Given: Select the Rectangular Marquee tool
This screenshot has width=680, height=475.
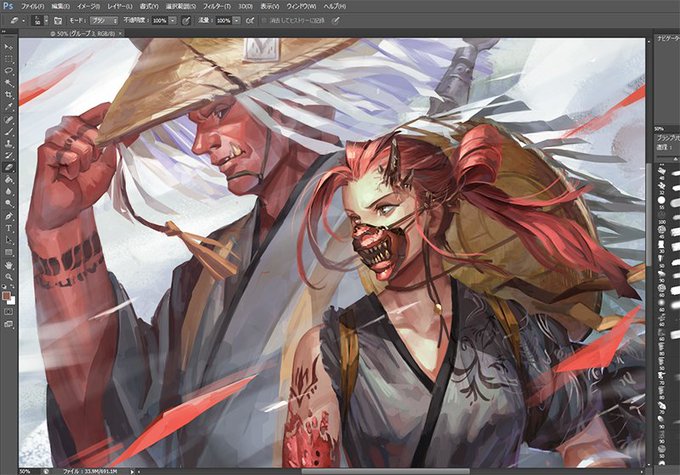Looking at the screenshot, I should [8, 59].
